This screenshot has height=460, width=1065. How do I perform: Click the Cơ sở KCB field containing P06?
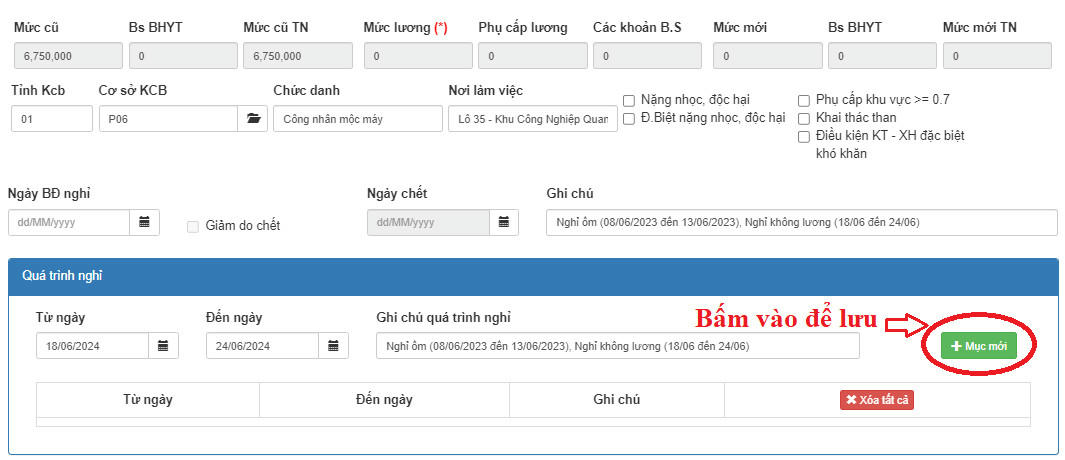tap(169, 119)
